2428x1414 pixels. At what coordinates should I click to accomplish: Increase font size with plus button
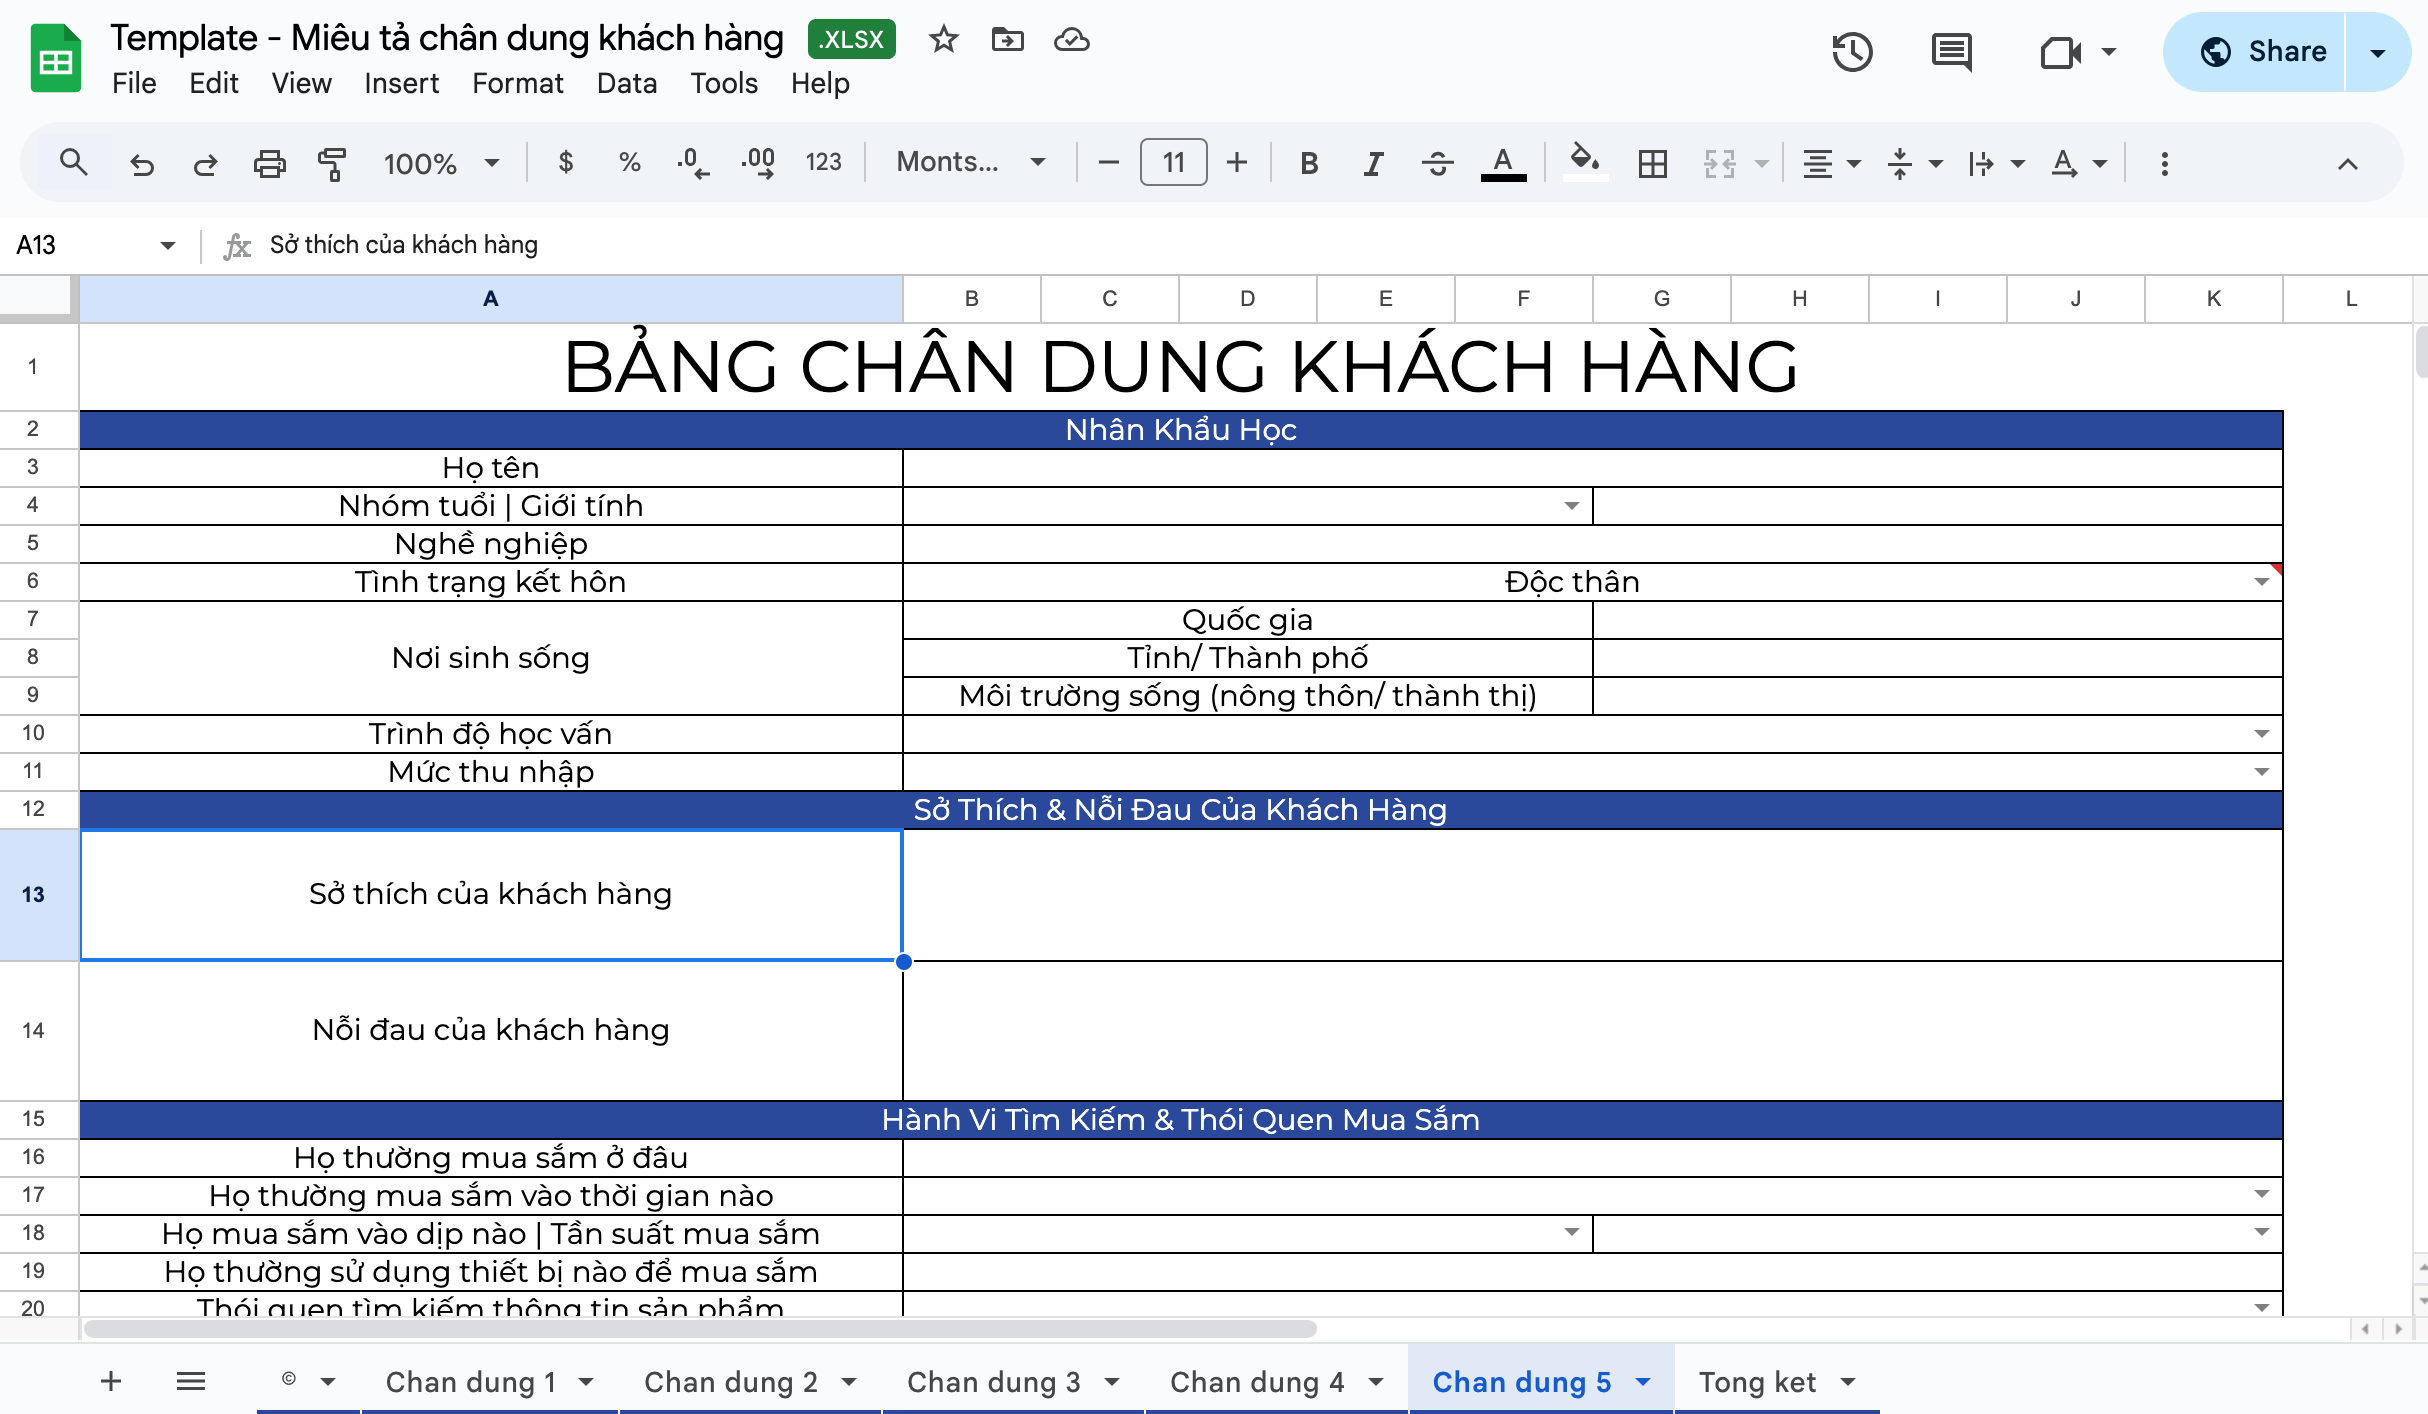[1237, 162]
